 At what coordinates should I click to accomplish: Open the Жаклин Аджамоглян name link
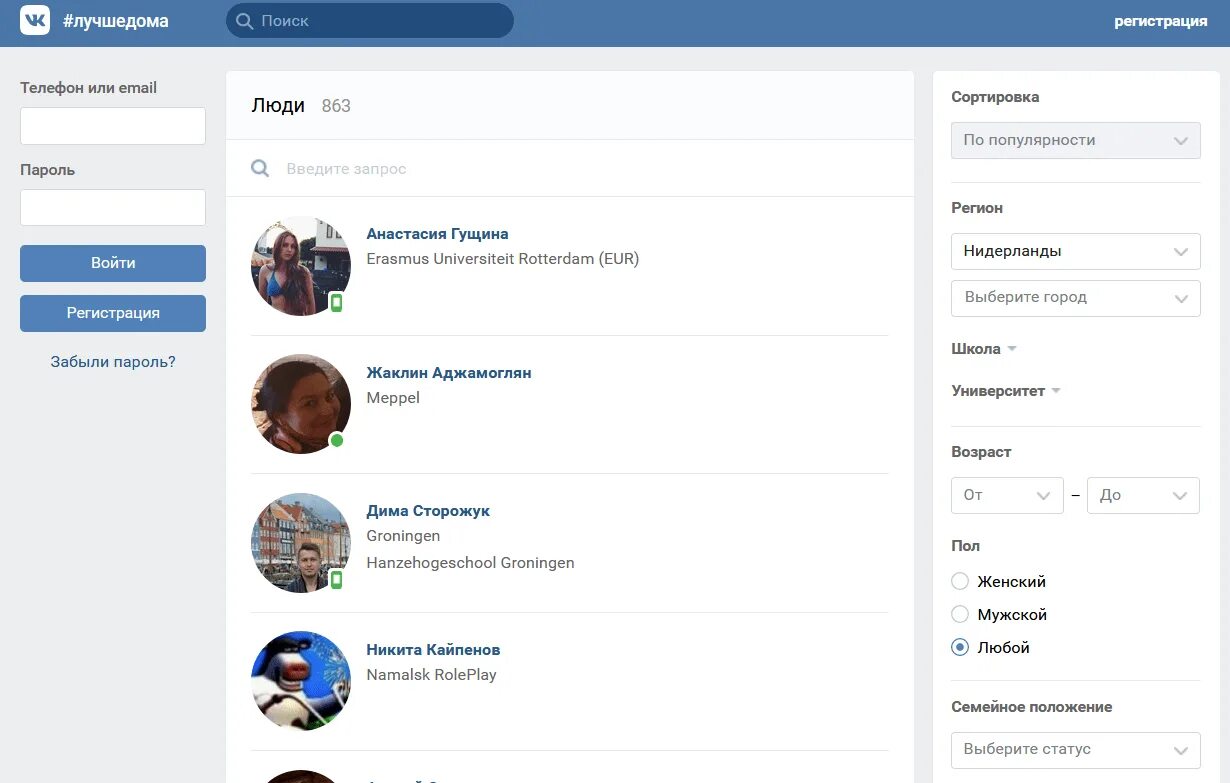(449, 373)
